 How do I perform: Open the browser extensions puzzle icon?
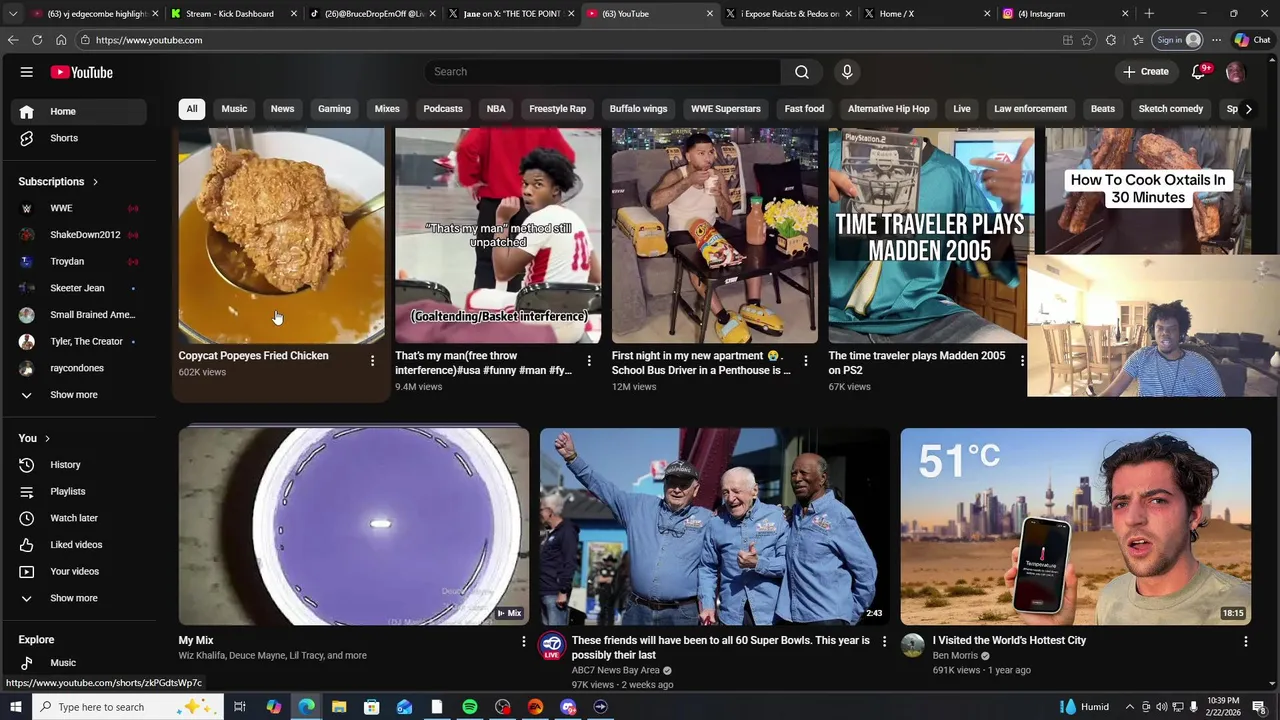click(1111, 40)
